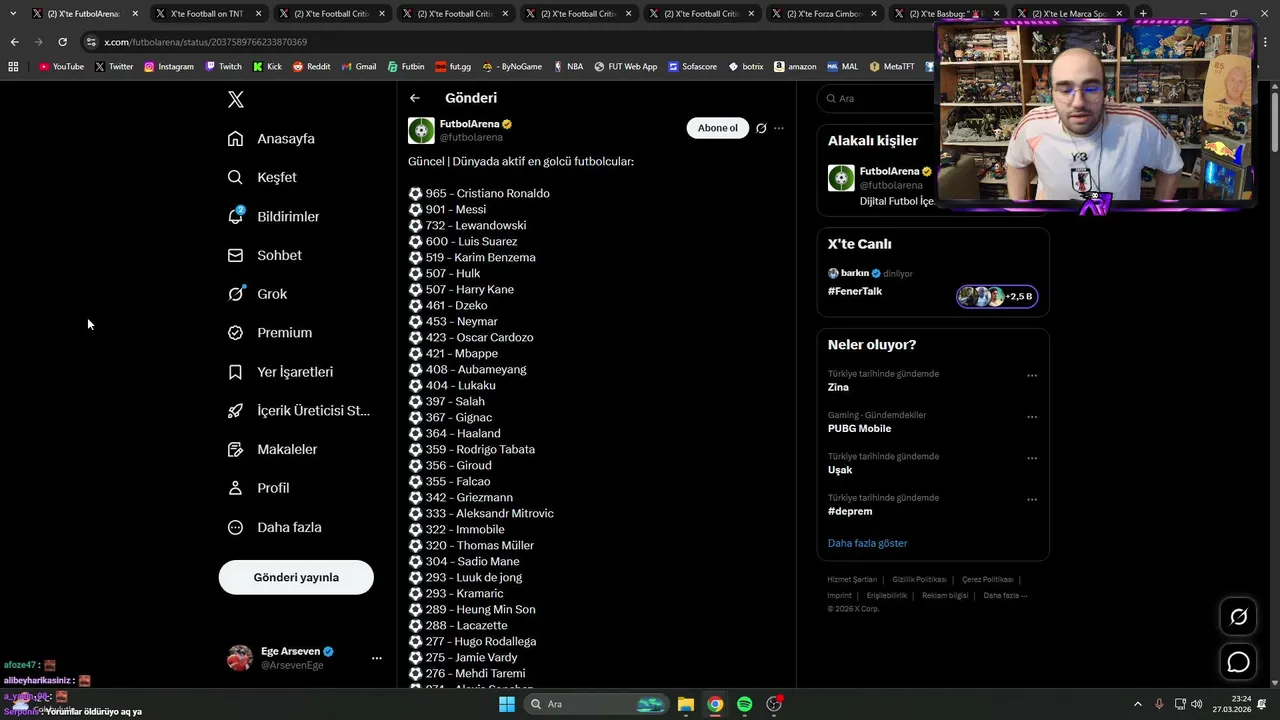Open Çerez Politikası footer link

coord(988,579)
